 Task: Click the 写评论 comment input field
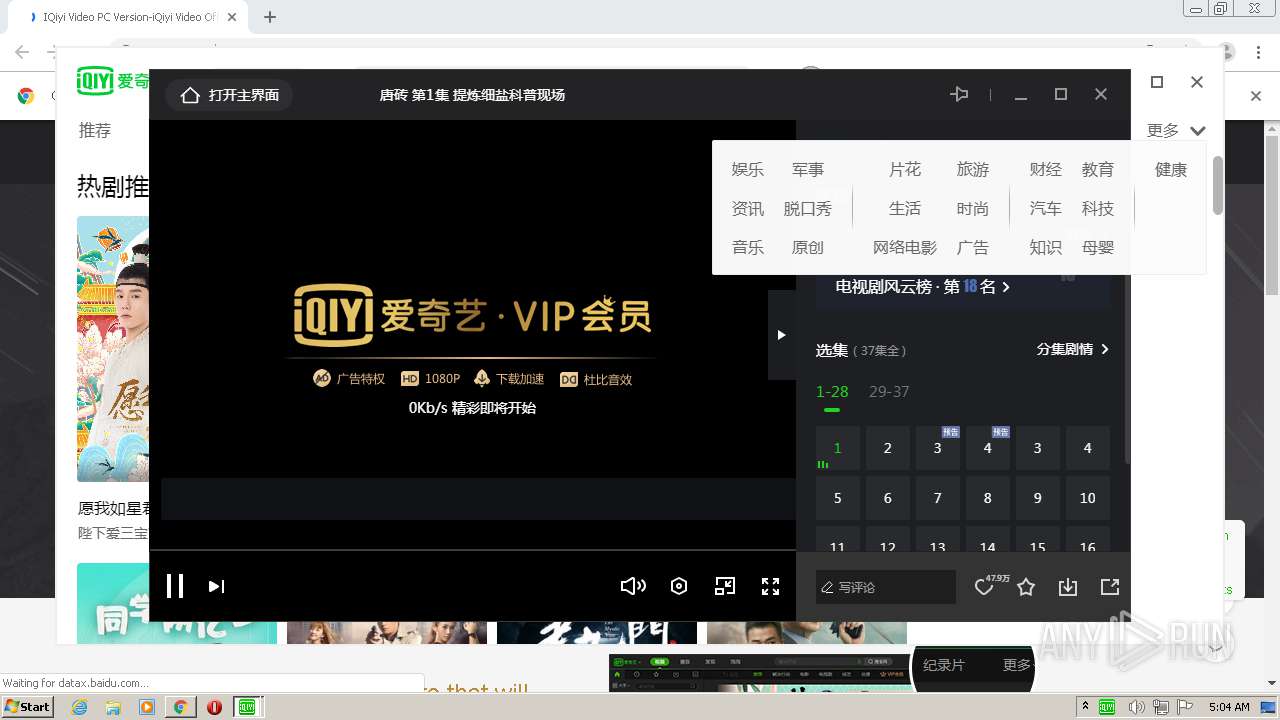click(886, 587)
